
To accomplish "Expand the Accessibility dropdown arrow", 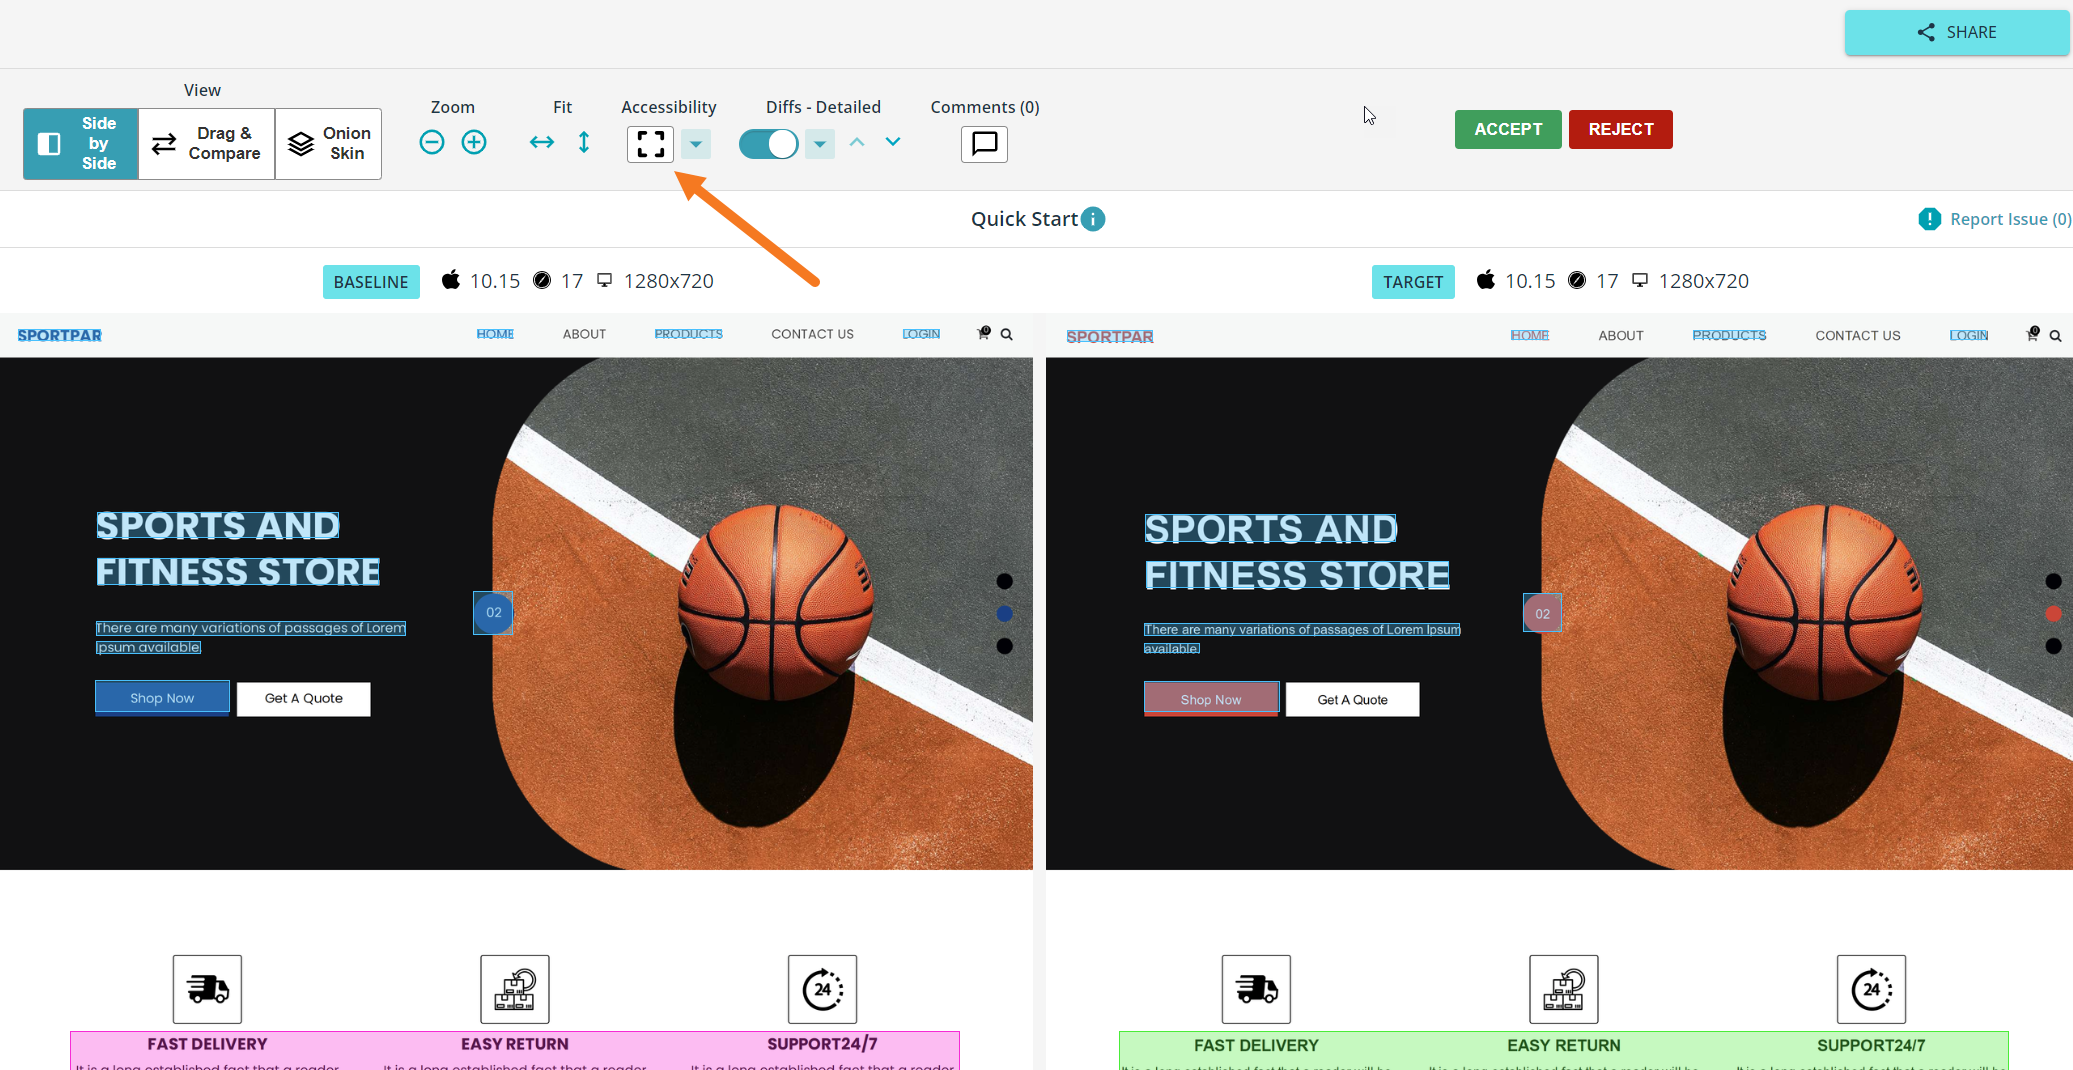I will point(696,144).
